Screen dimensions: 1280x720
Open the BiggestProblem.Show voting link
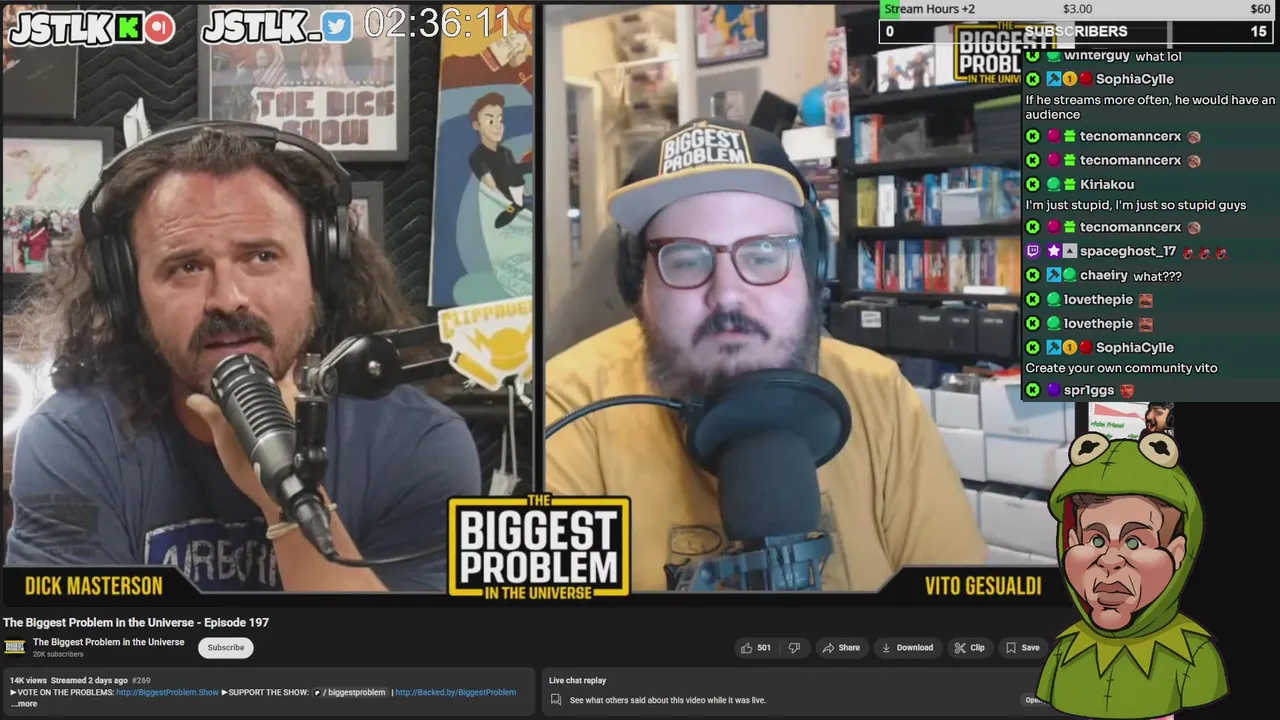click(x=167, y=692)
